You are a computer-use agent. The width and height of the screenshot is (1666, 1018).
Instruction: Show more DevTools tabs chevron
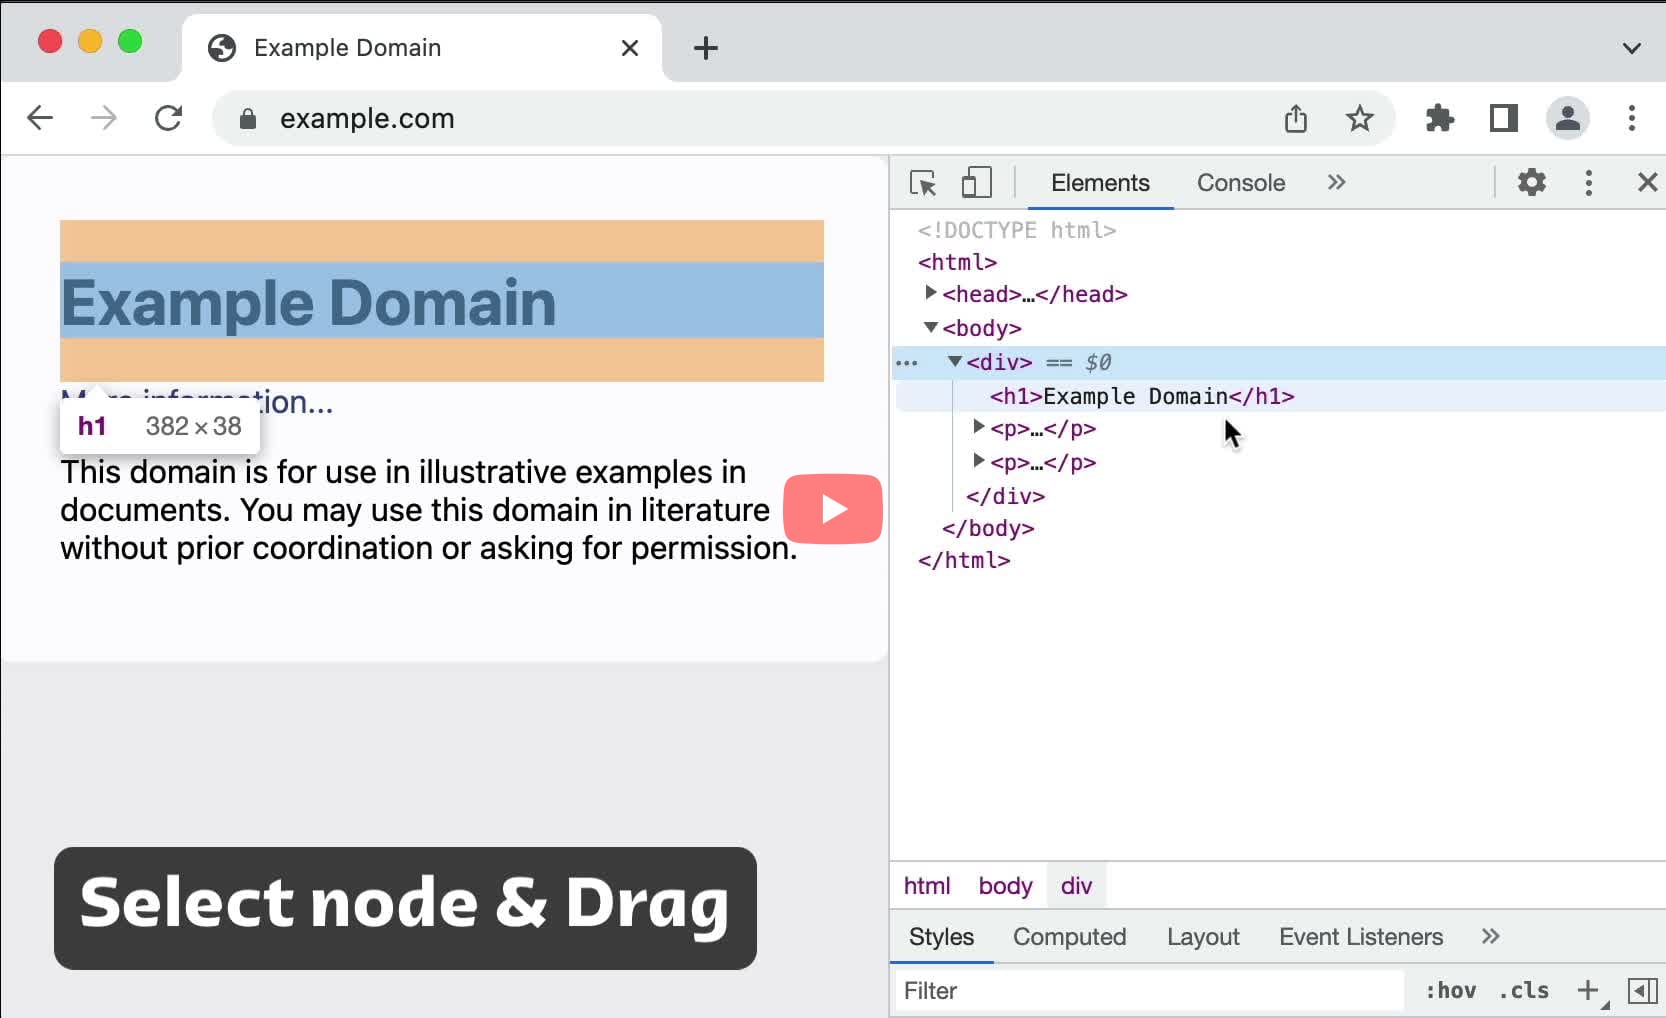(x=1336, y=182)
